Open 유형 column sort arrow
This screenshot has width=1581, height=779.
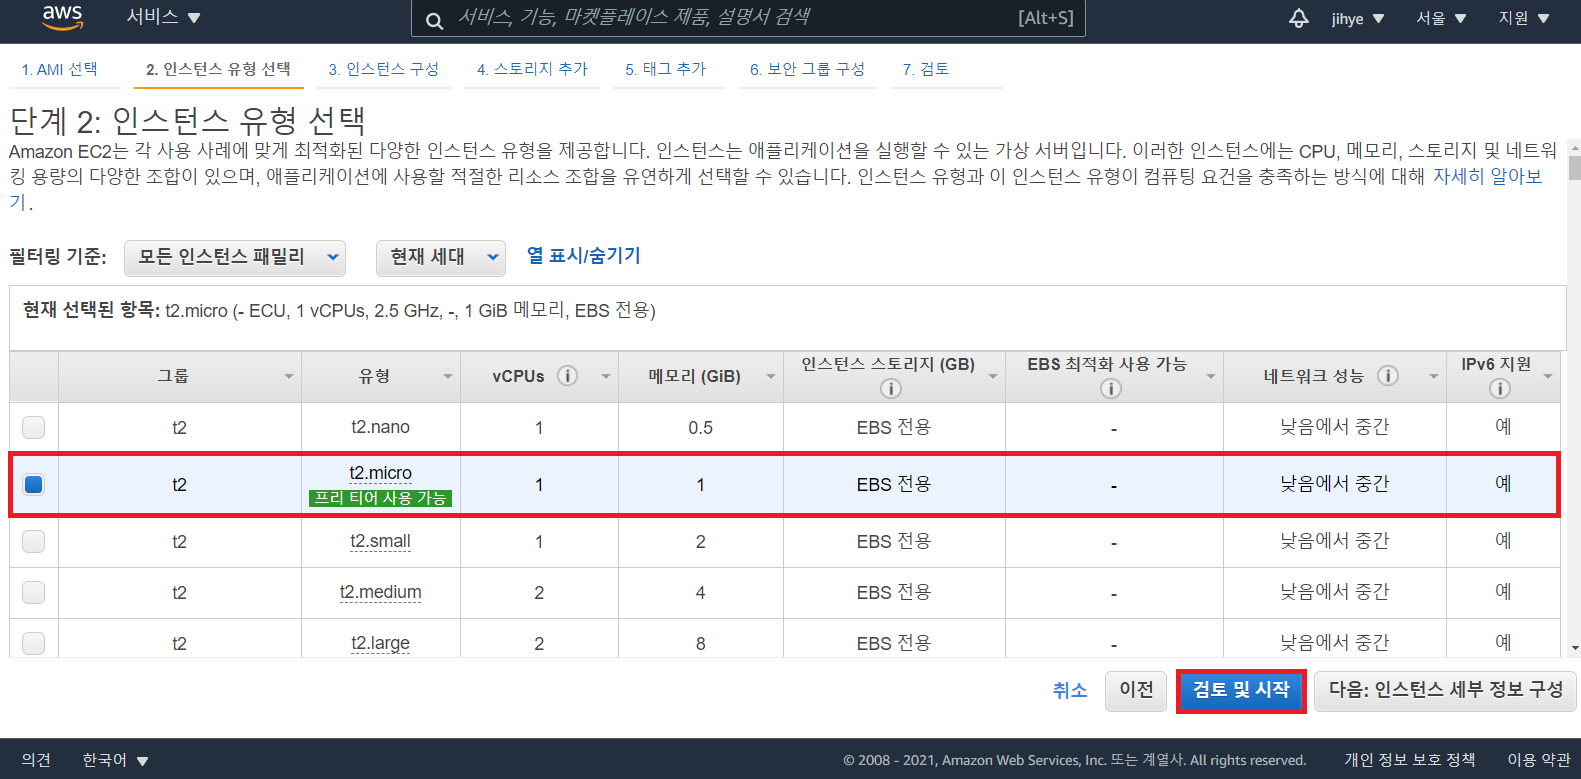click(x=448, y=377)
